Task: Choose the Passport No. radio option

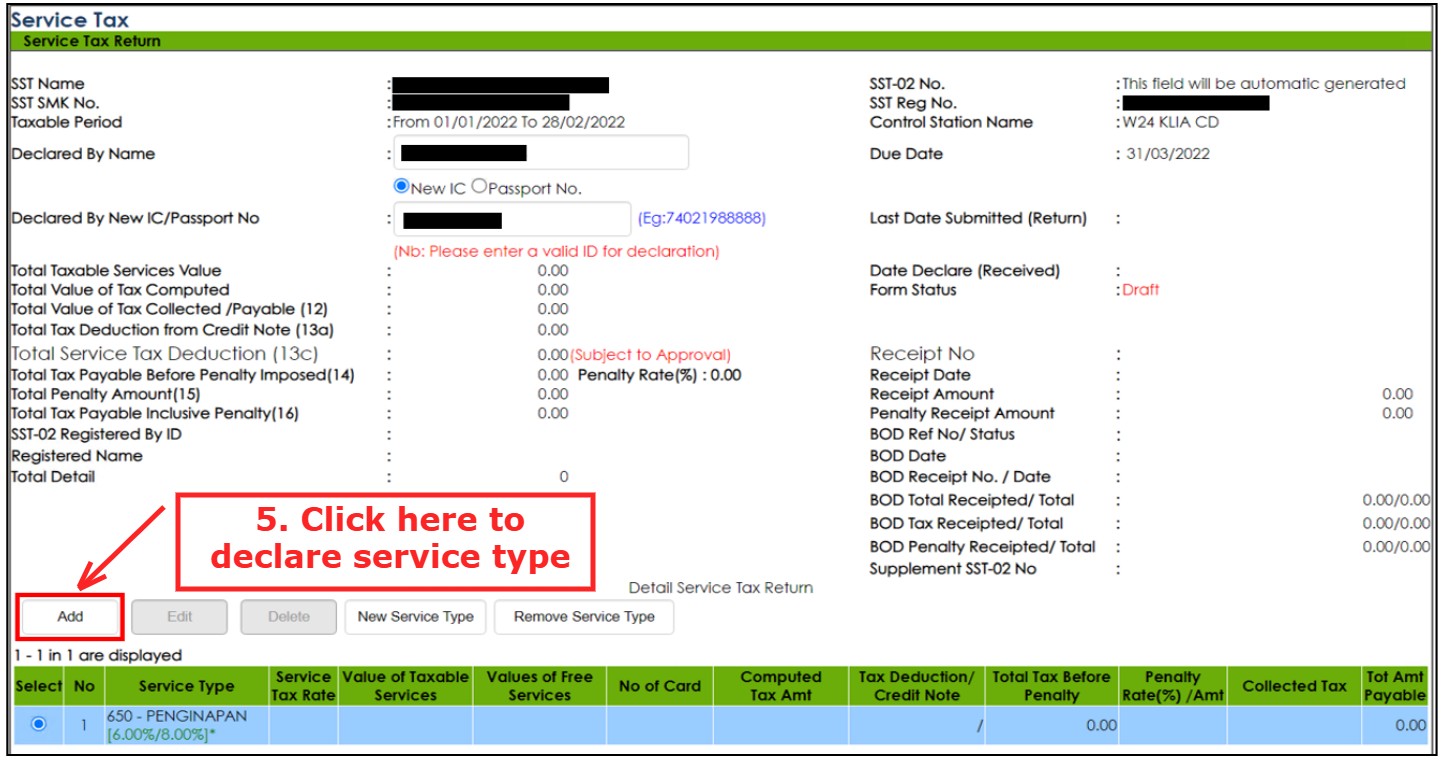Action: click(479, 186)
